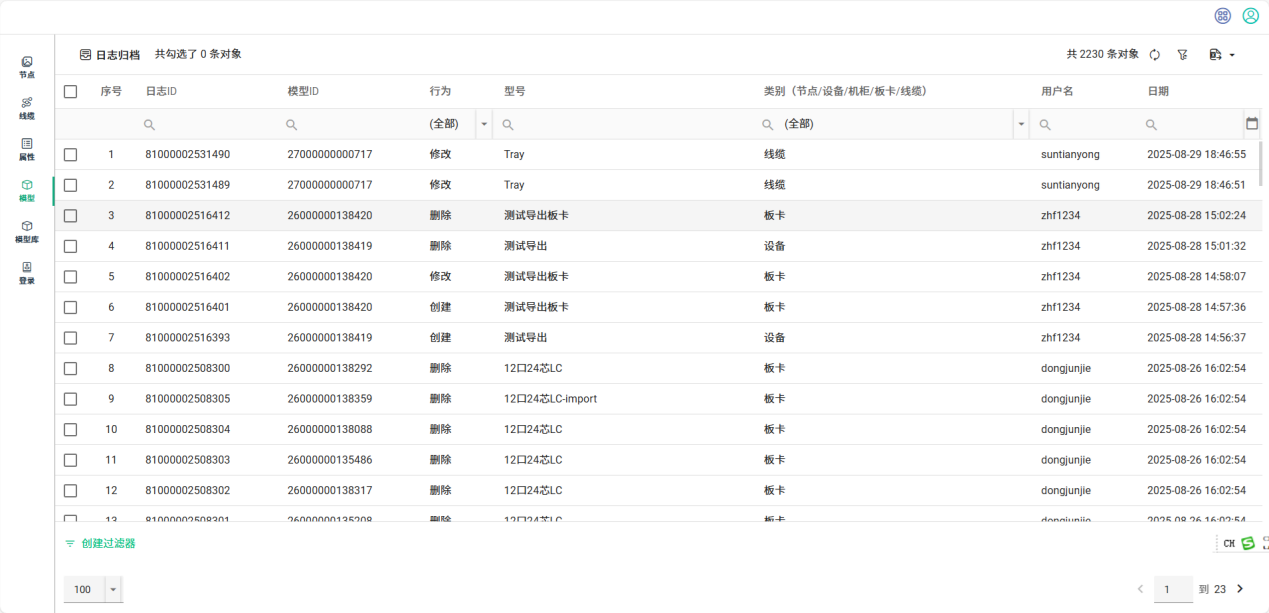Go to the next page arrow
This screenshot has height=613, width=1269.
pos(1241,589)
